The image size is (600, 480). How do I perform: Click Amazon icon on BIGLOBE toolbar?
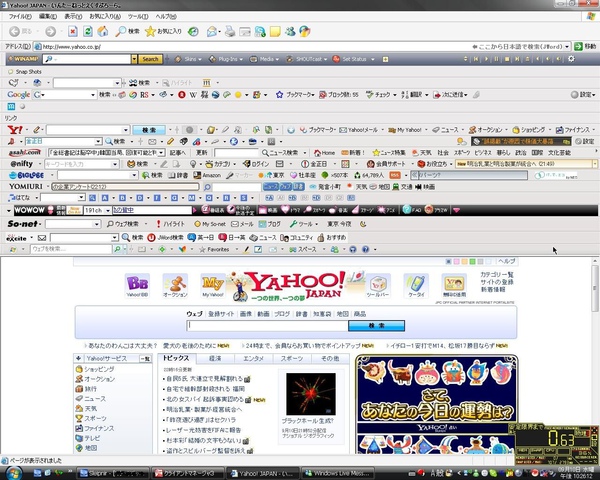pos(207,175)
